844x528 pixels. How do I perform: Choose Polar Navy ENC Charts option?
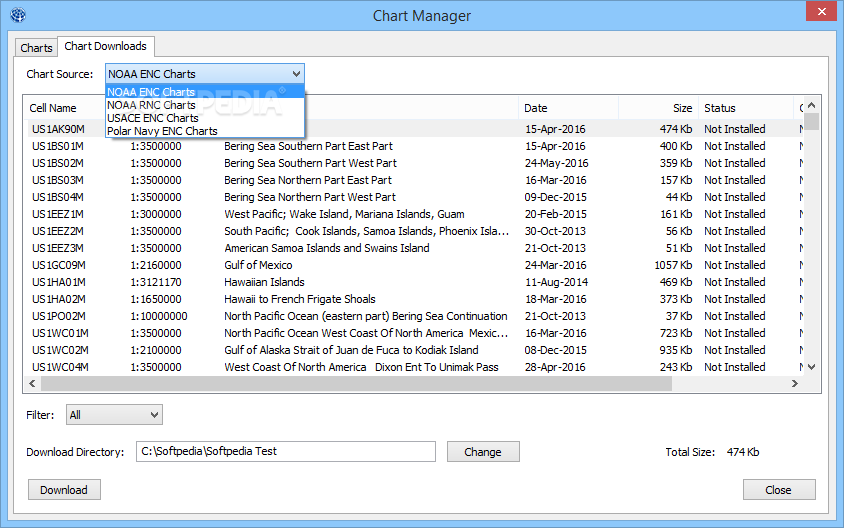(x=205, y=131)
